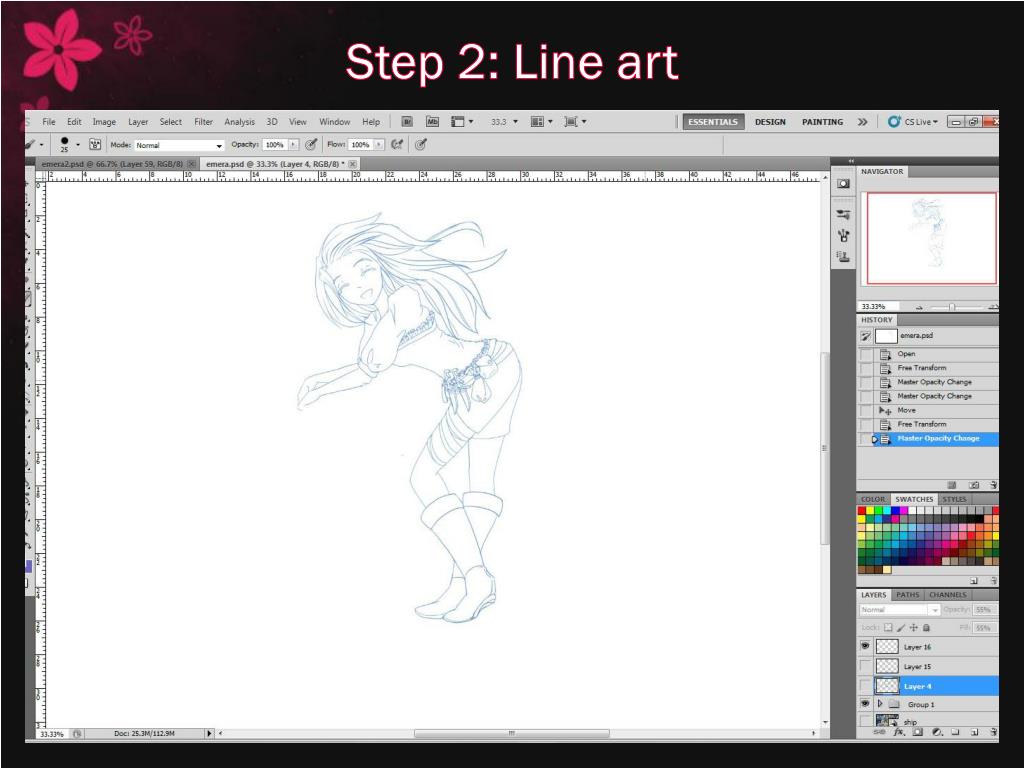Create a new snapshot in History panel

tap(974, 485)
